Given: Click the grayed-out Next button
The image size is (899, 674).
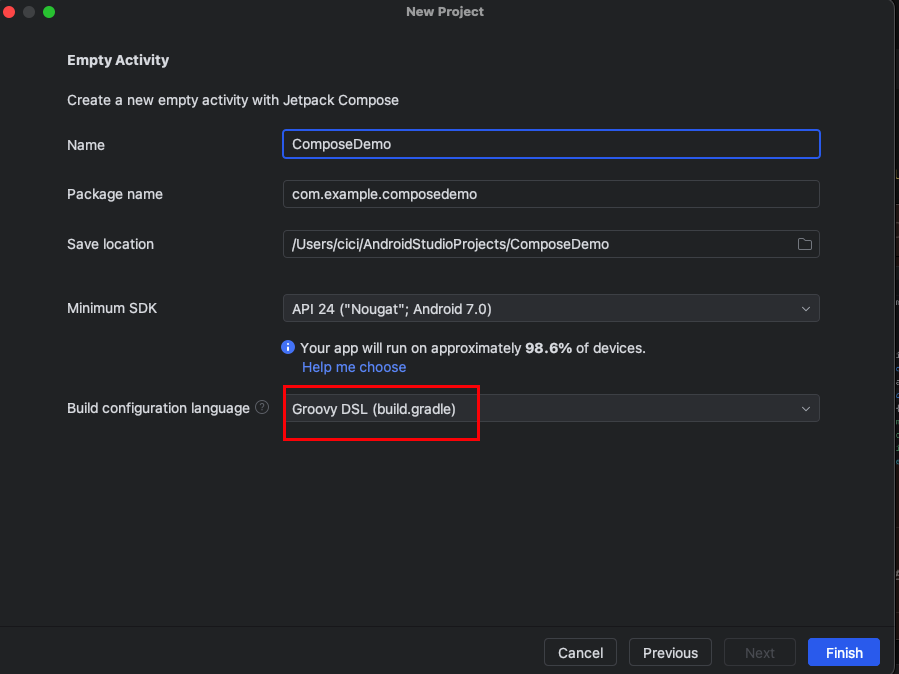Looking at the screenshot, I should [759, 653].
